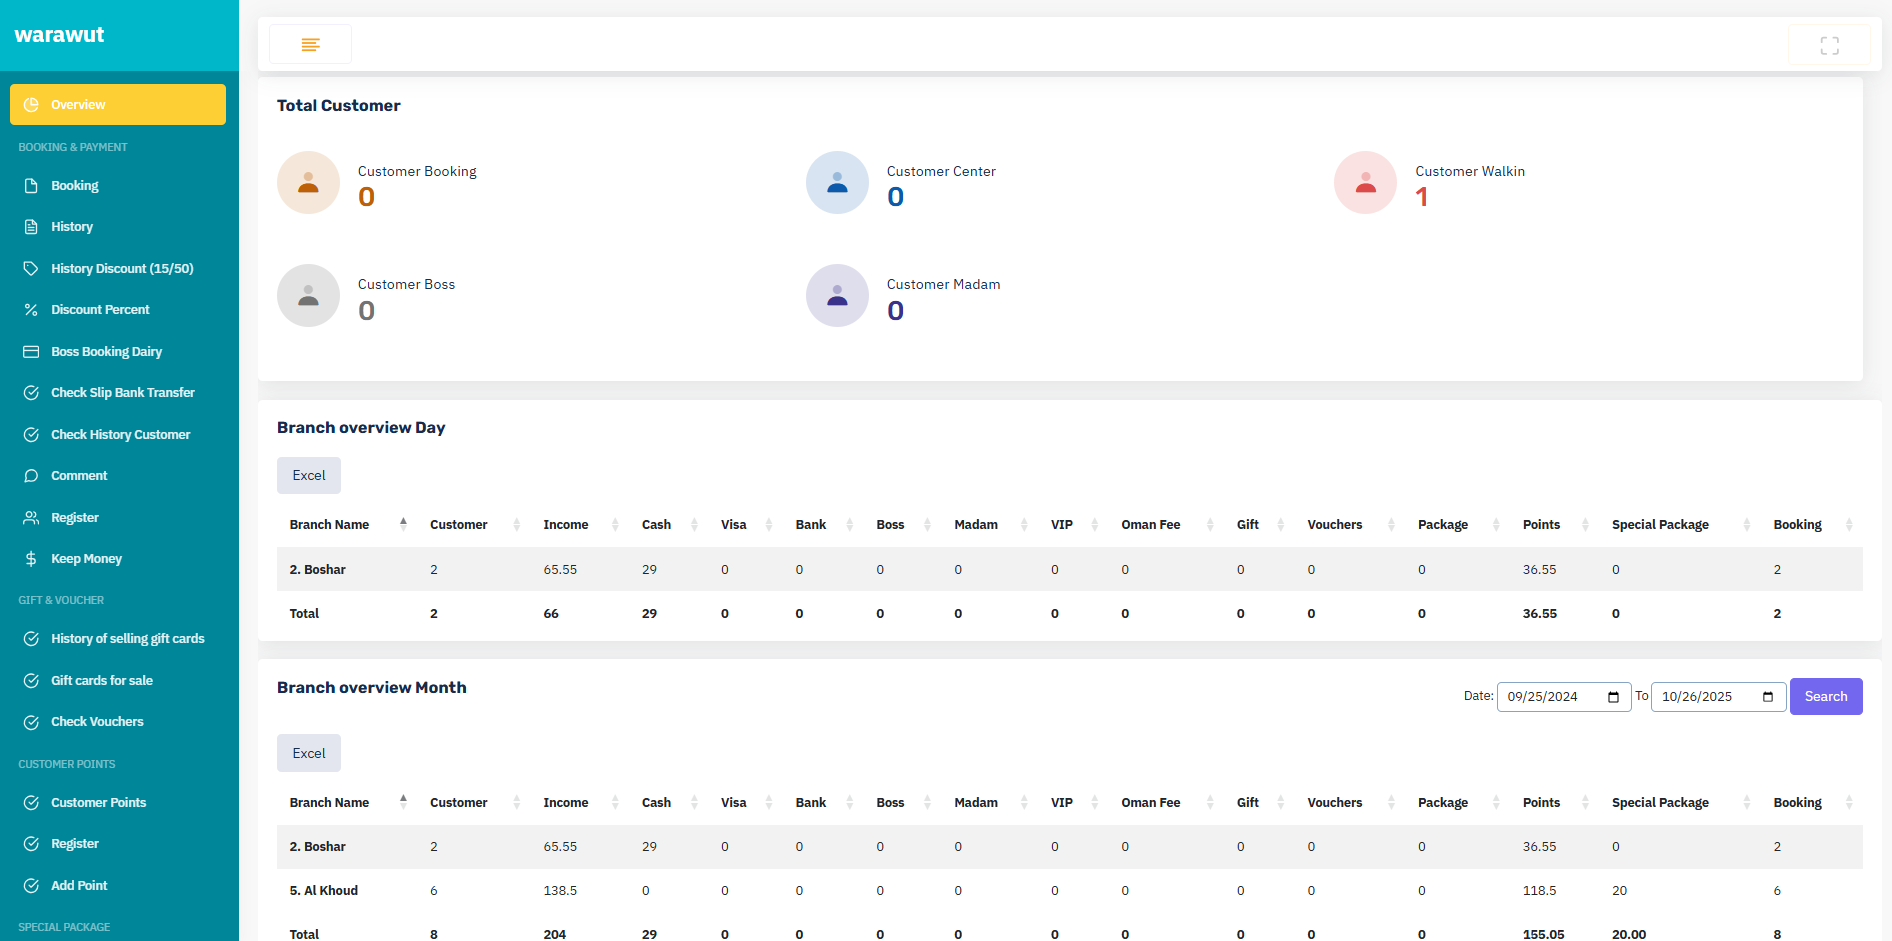Click the Customer Booking orange avatar icon
The height and width of the screenshot is (941, 1892).
point(308,183)
